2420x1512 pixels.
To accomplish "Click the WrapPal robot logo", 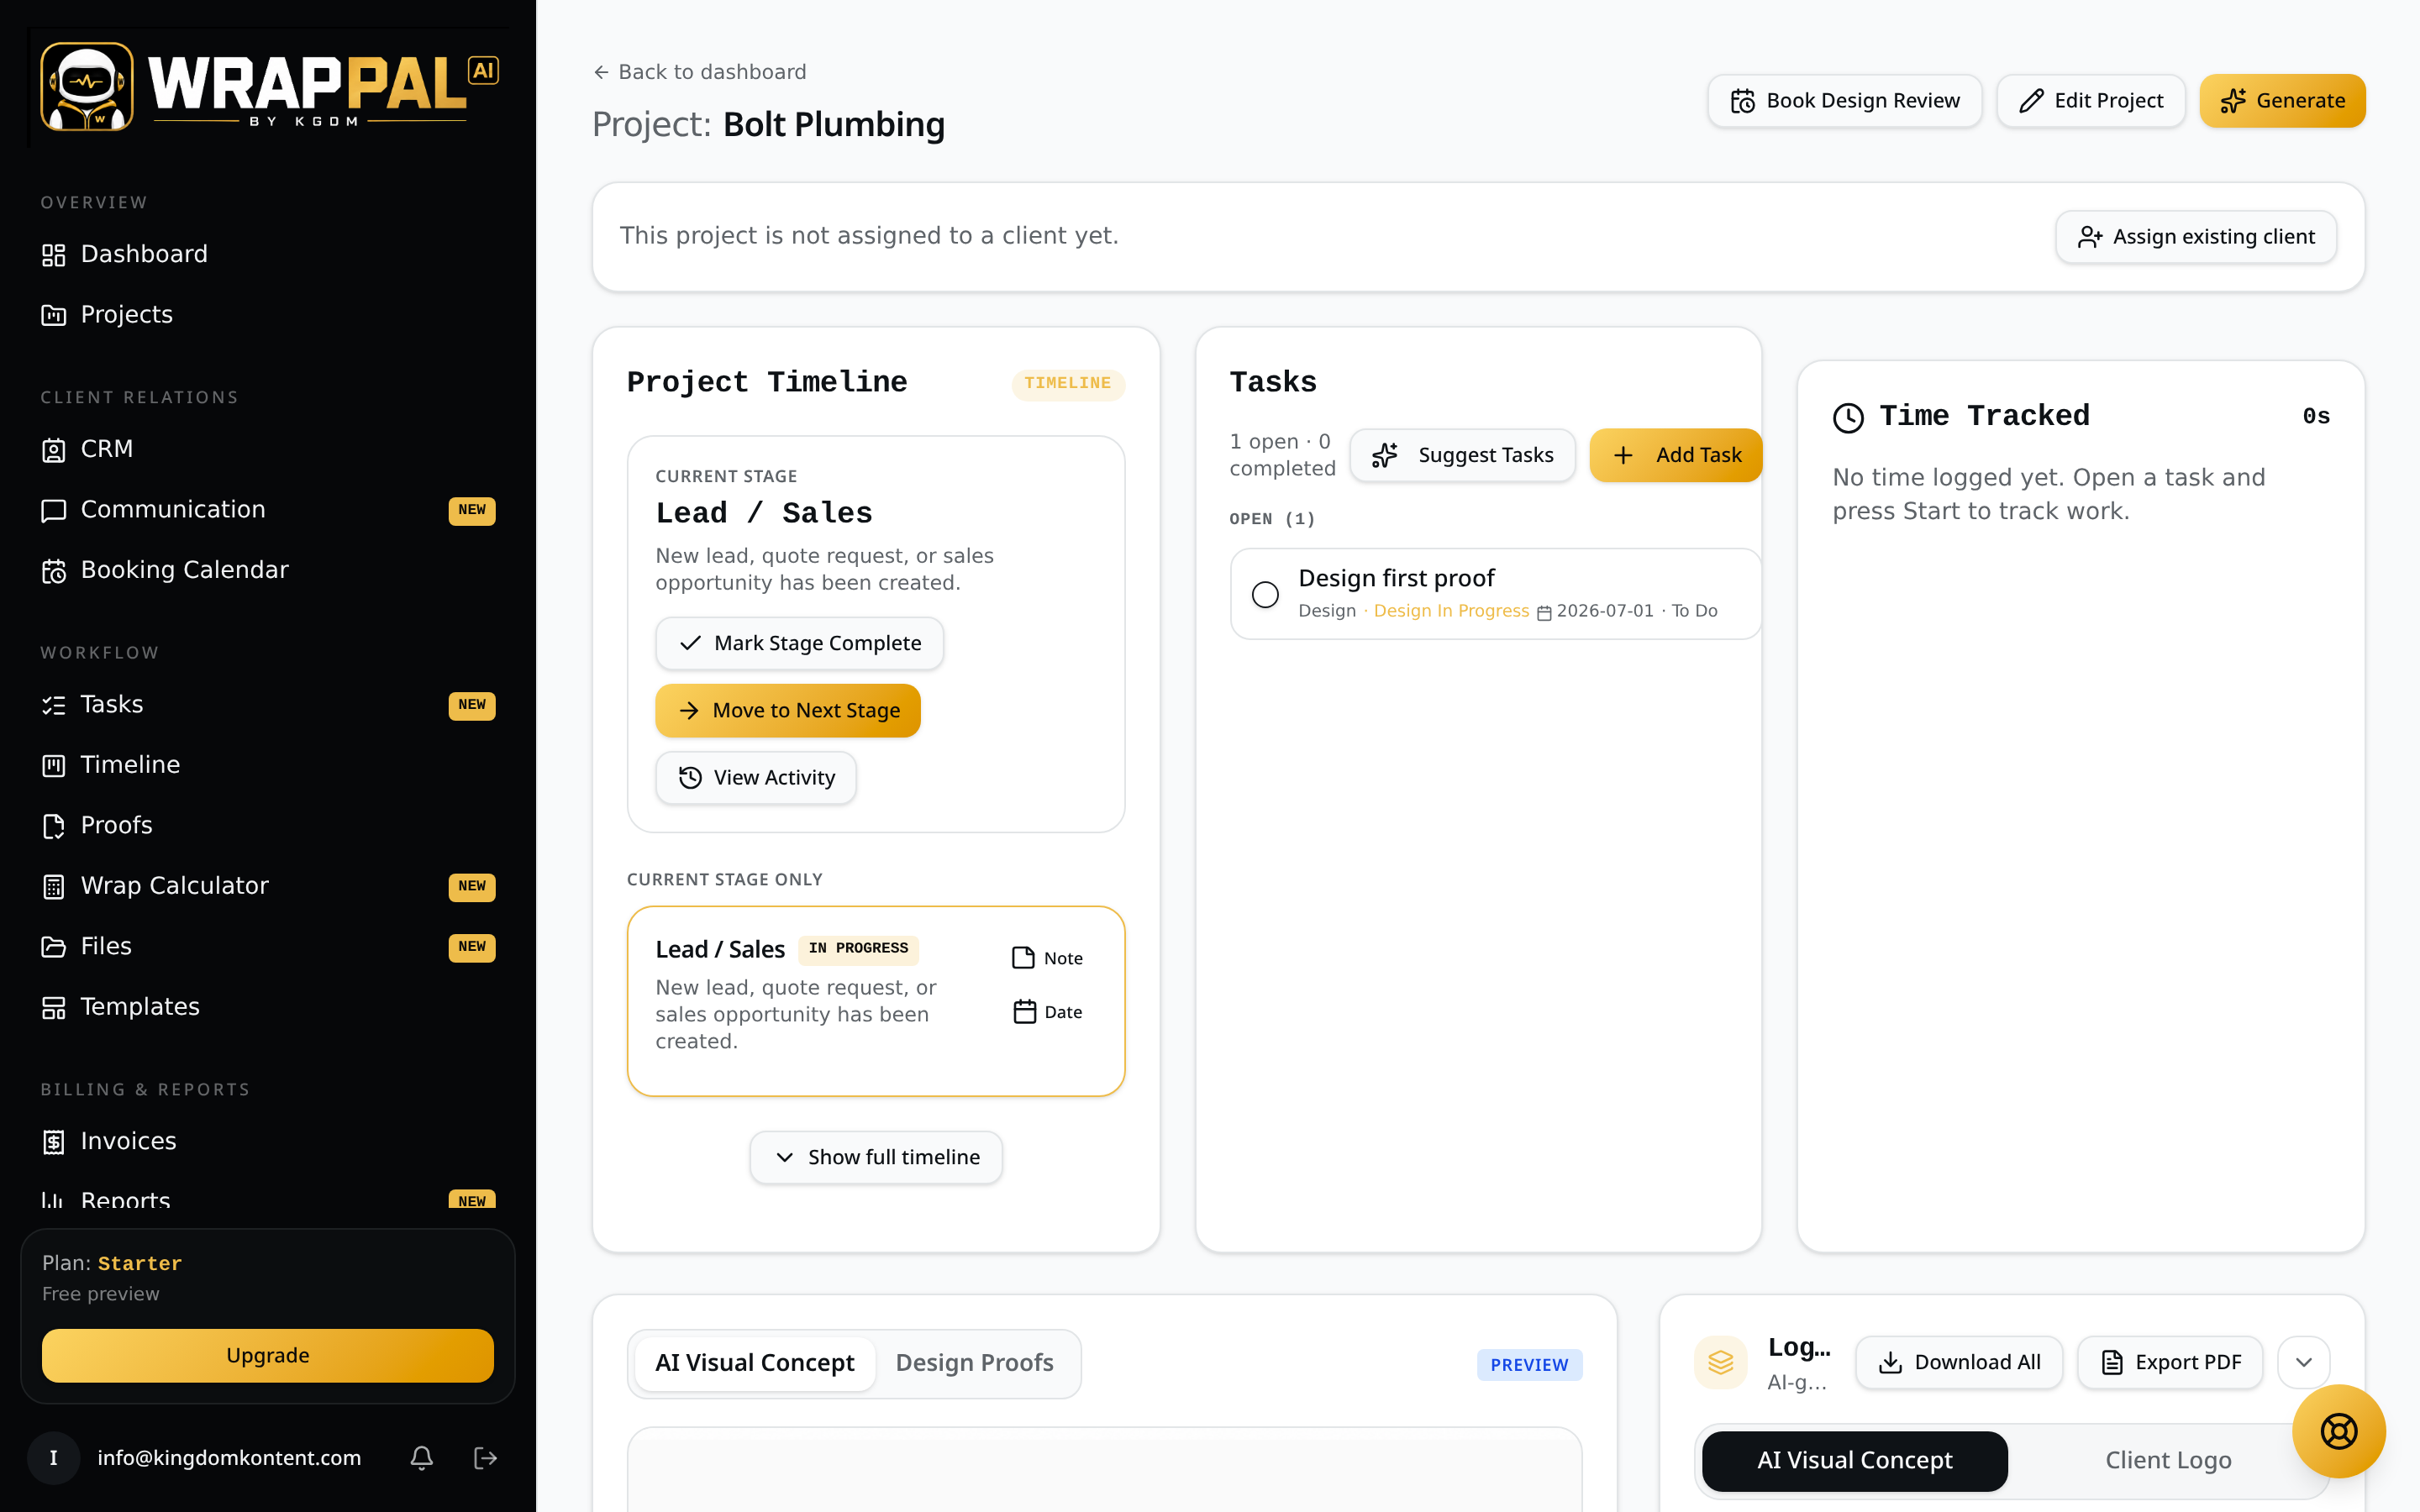I will [87, 86].
